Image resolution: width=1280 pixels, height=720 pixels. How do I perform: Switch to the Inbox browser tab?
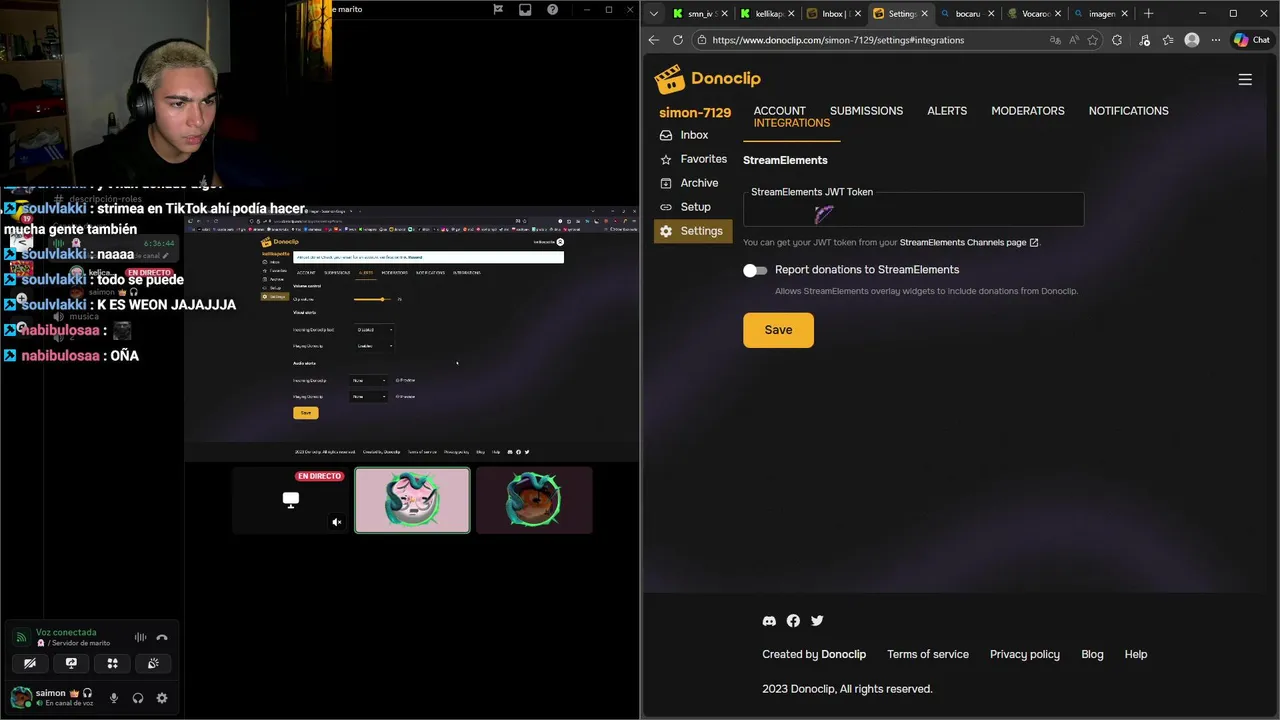coord(833,14)
